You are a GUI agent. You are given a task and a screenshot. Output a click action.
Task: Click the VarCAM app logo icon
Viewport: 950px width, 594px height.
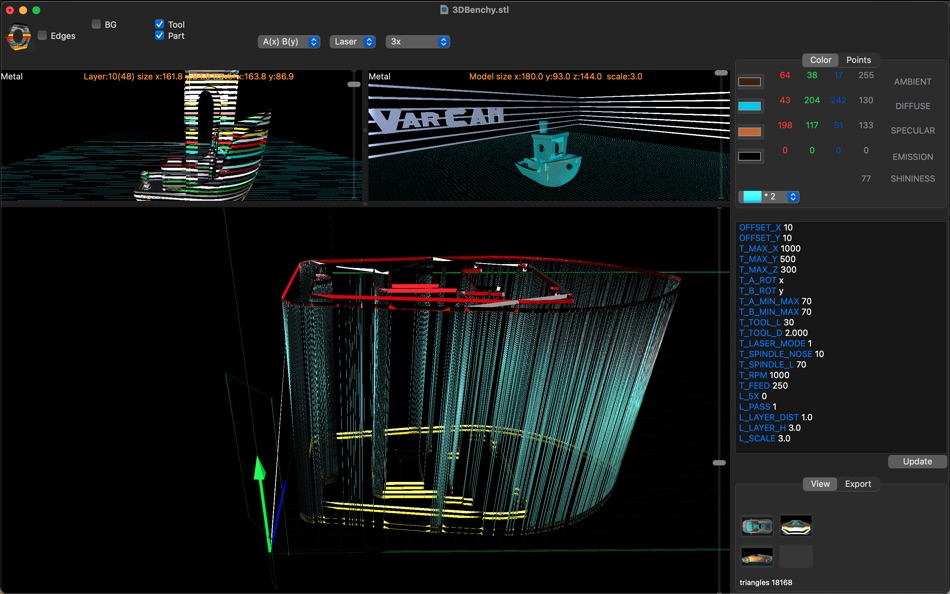[18, 37]
